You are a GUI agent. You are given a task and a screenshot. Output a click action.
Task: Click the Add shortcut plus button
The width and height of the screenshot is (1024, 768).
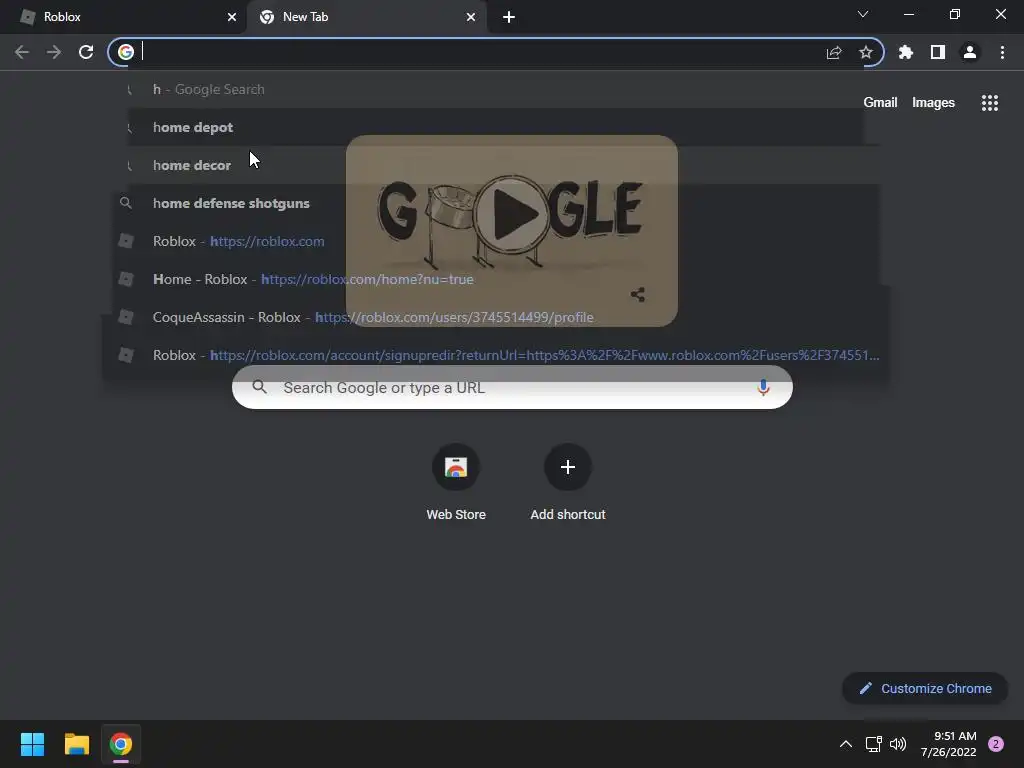click(x=568, y=468)
